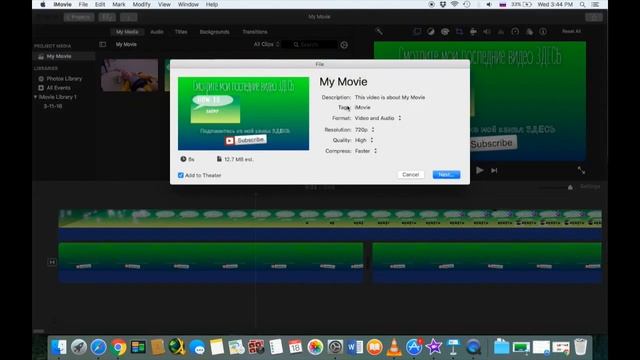The height and width of the screenshot is (360, 640).
Task: Go back to Projects
Action: (79, 17)
